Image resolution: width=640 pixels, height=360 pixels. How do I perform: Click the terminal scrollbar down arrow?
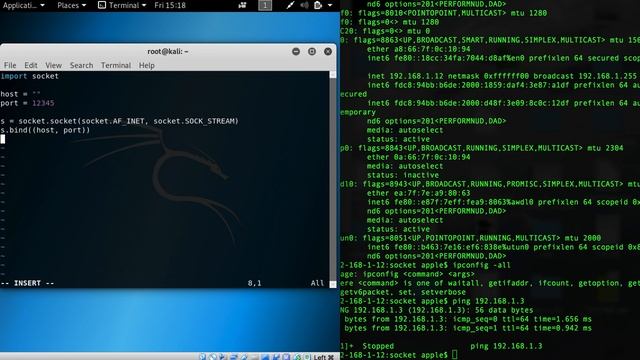point(333,284)
